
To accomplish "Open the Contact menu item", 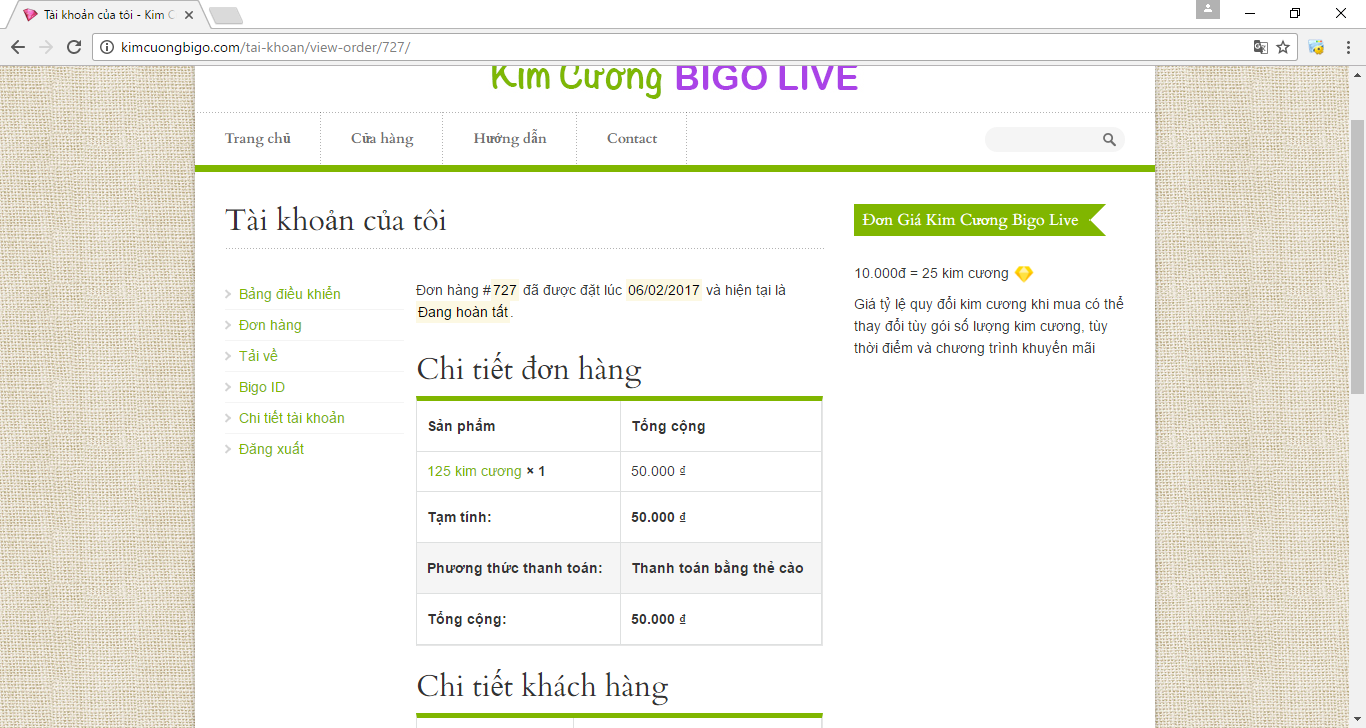I will 632,139.
